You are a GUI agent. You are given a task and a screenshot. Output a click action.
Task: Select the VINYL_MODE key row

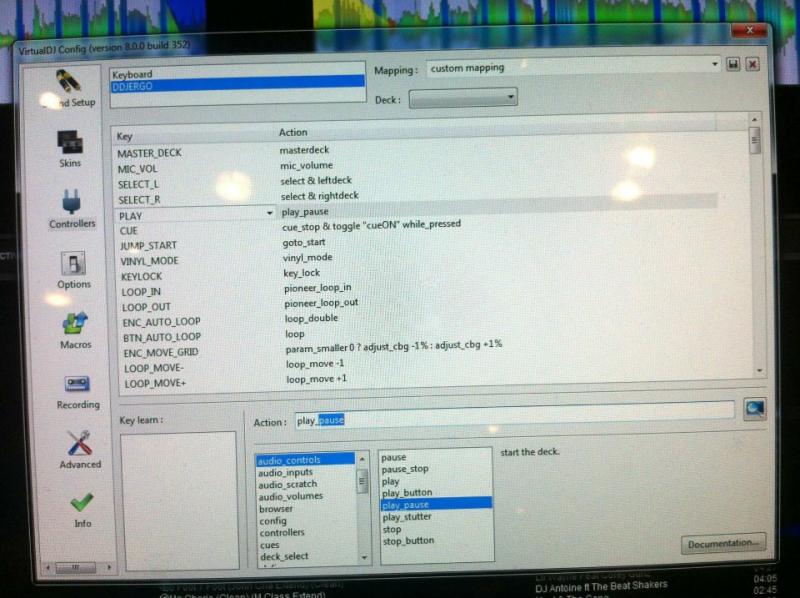pos(149,261)
